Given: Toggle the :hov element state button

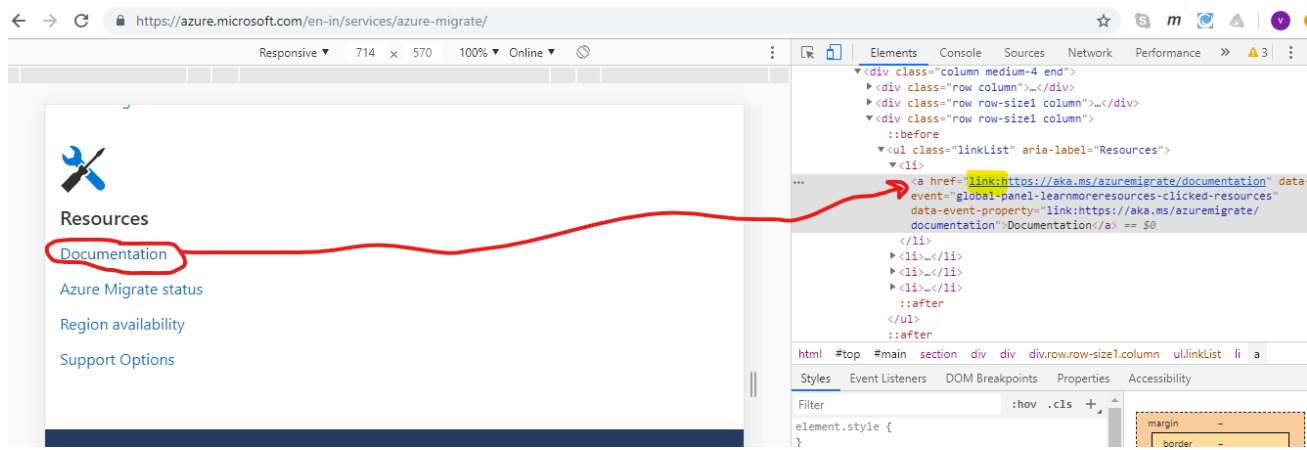Looking at the screenshot, I should tap(1024, 404).
